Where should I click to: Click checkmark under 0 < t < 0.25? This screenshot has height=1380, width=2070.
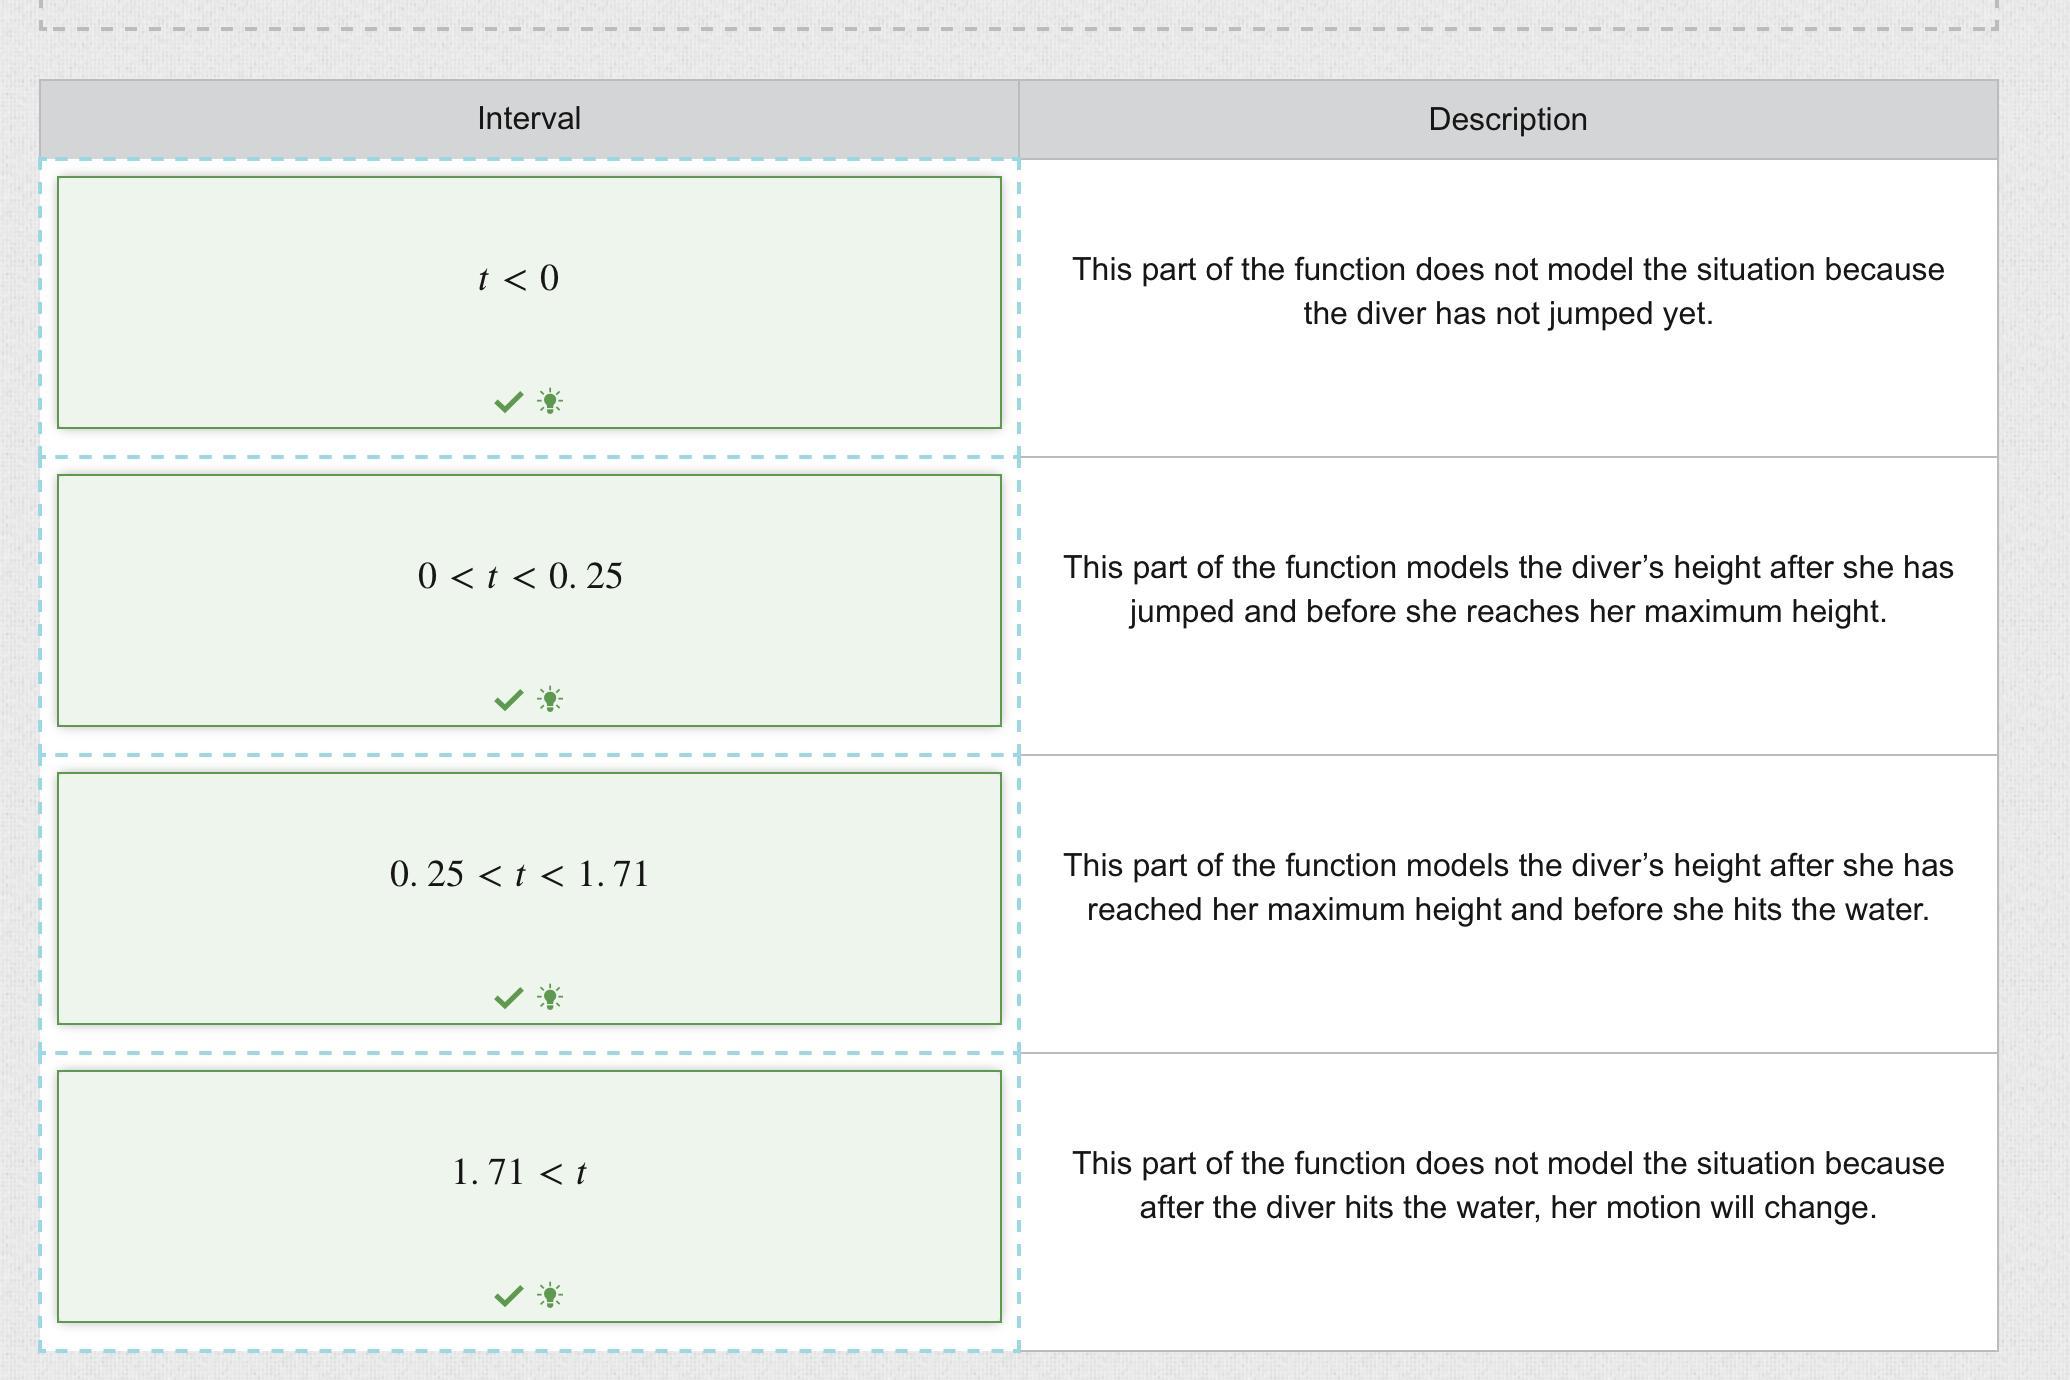508,700
